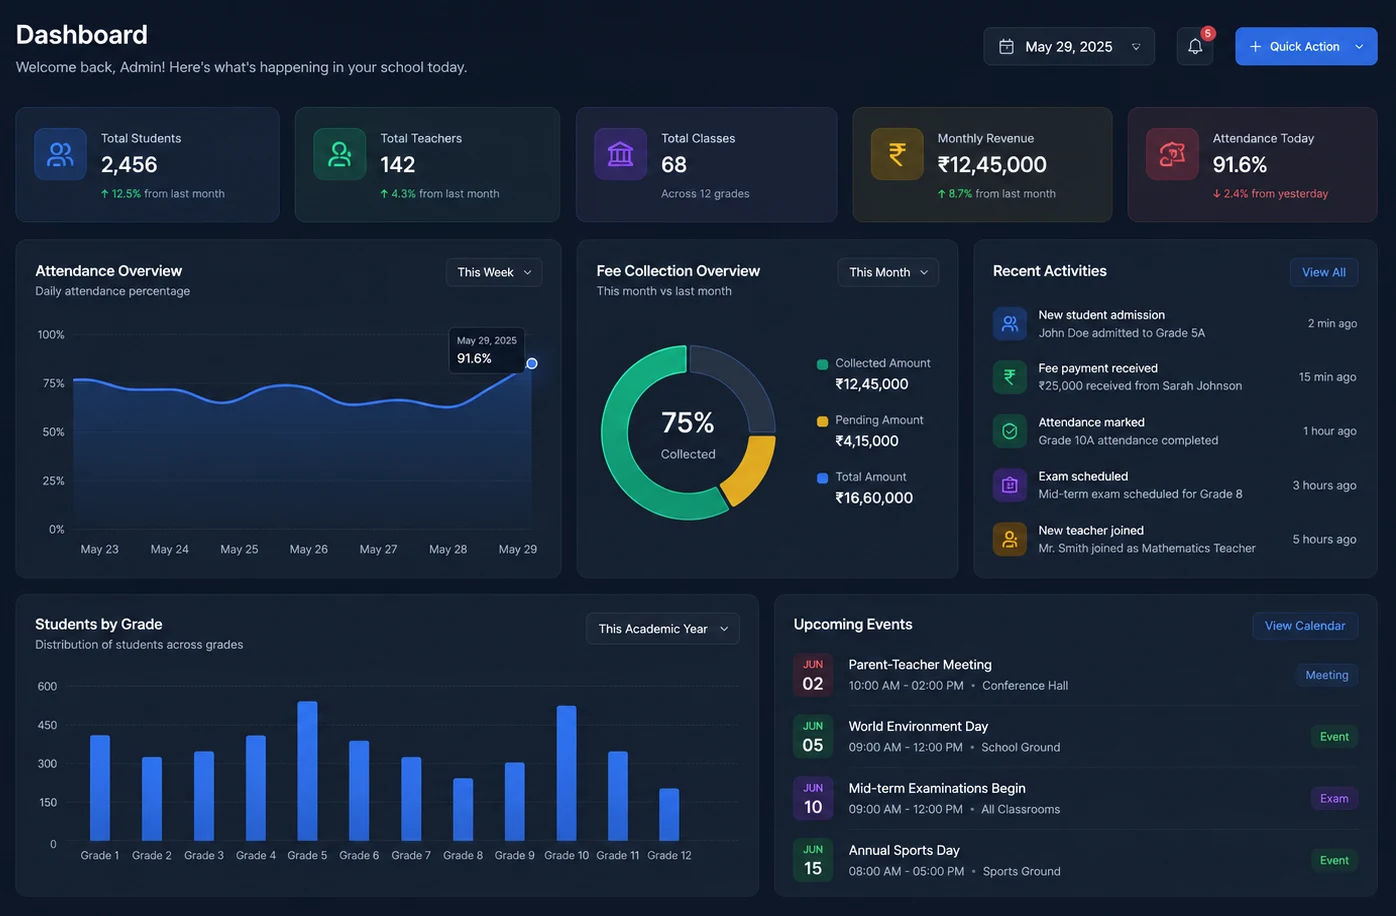Click the yellow pending segment of donut chart

click(750, 470)
